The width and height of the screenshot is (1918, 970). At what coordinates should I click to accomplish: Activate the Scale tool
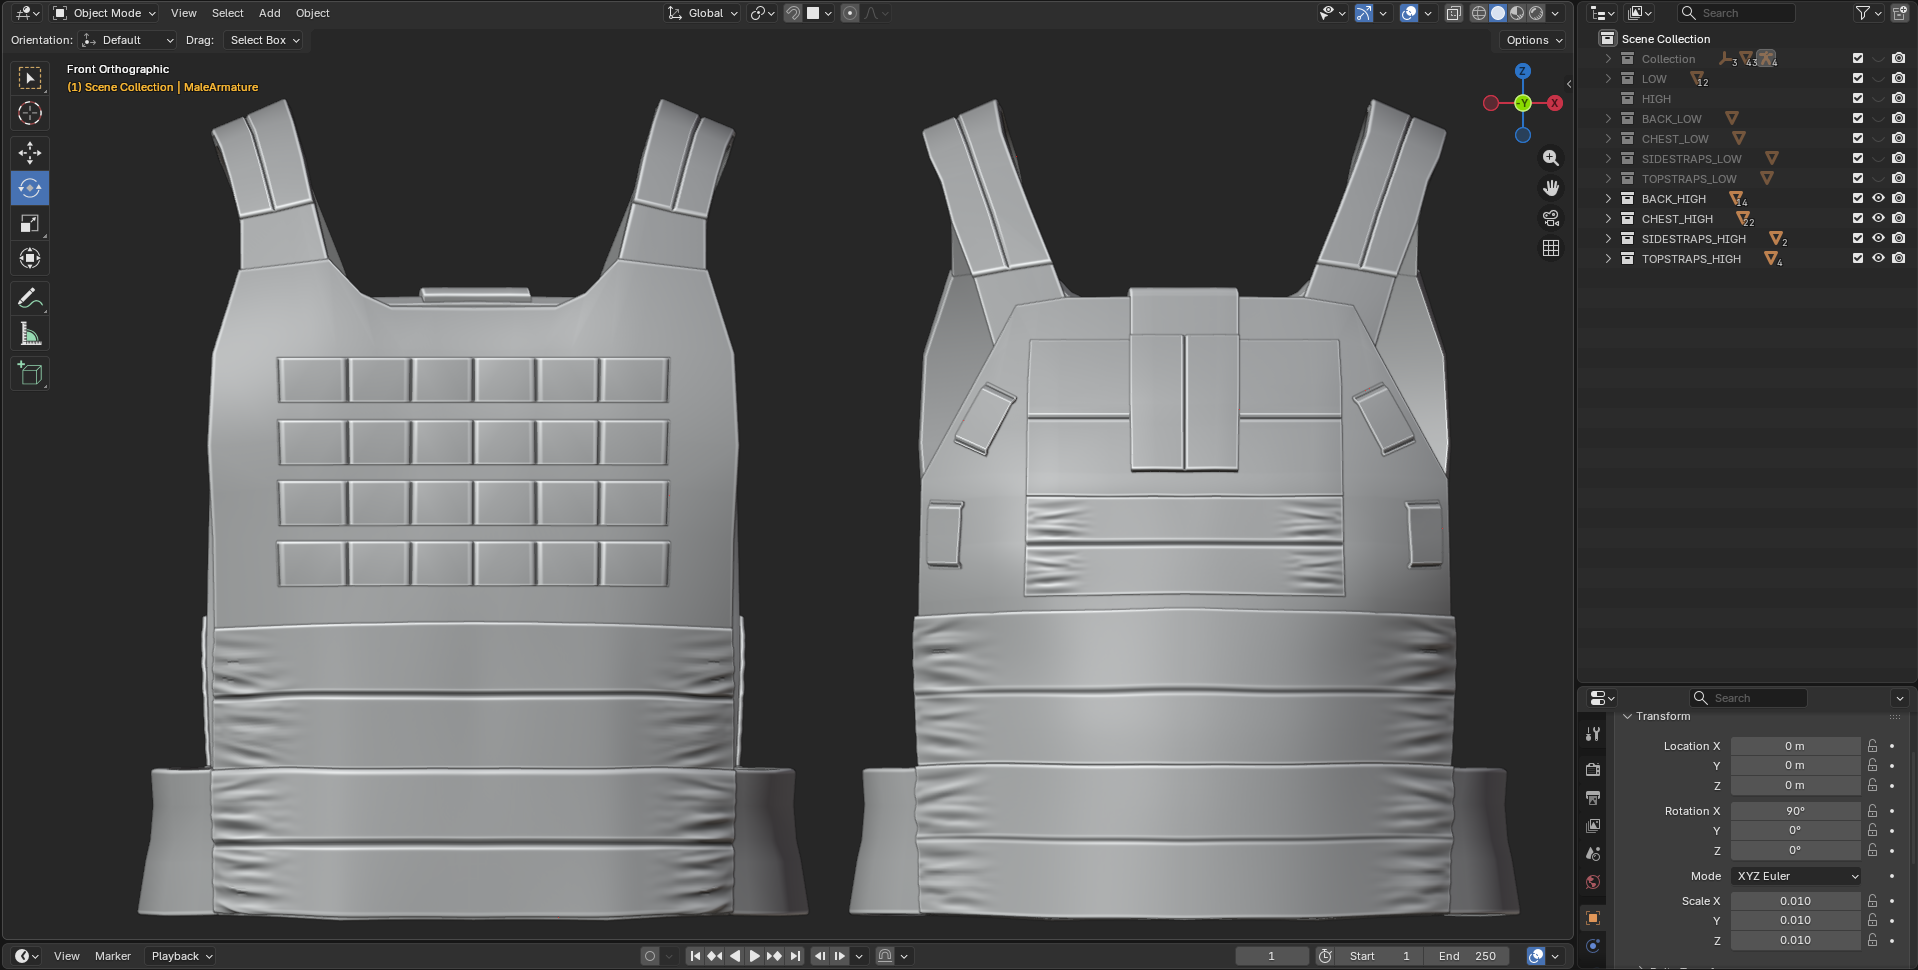[x=30, y=223]
